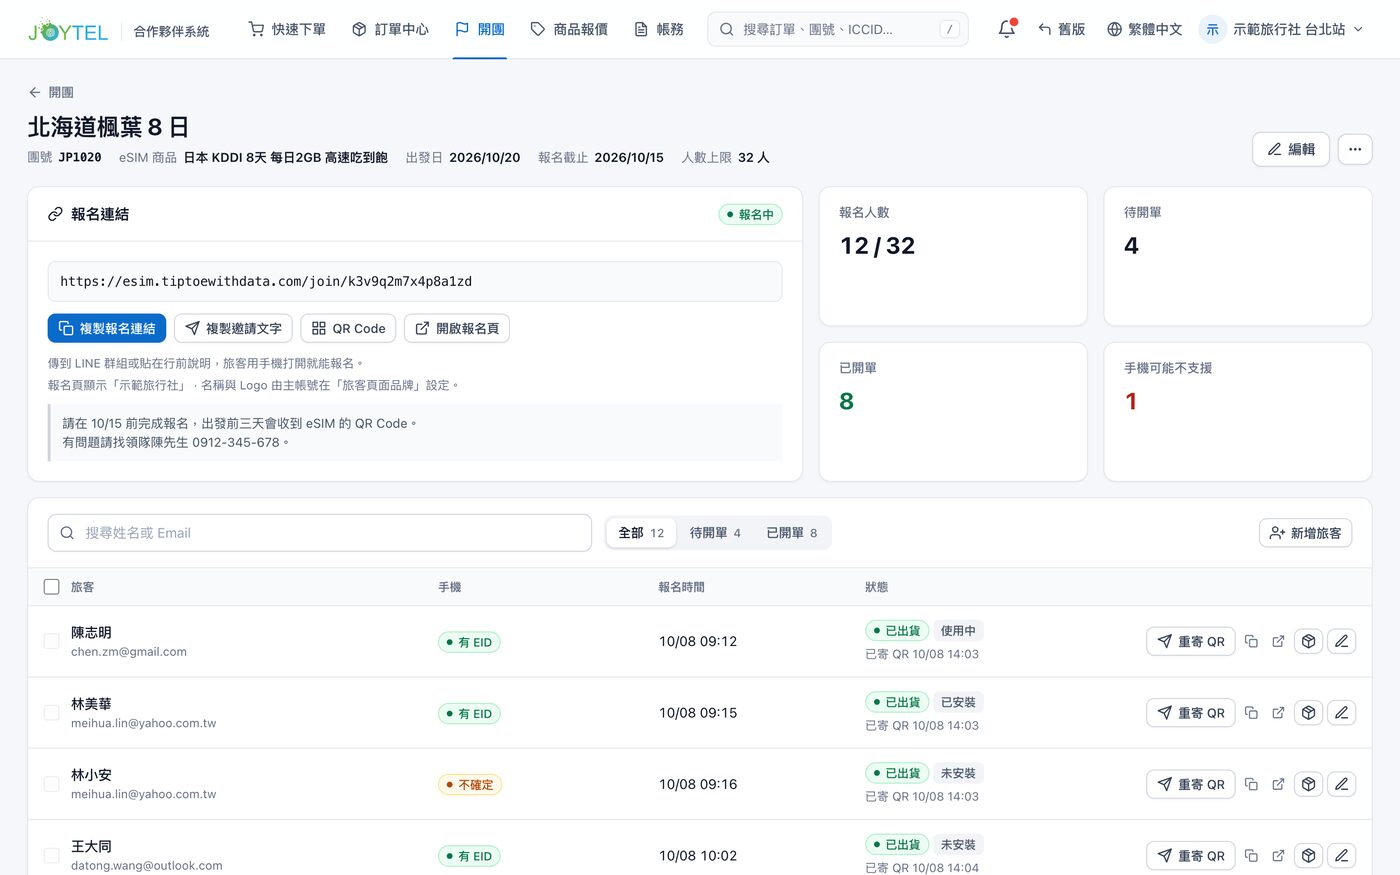Click the 編輯 button for this tour
1400x875 pixels.
[1291, 149]
